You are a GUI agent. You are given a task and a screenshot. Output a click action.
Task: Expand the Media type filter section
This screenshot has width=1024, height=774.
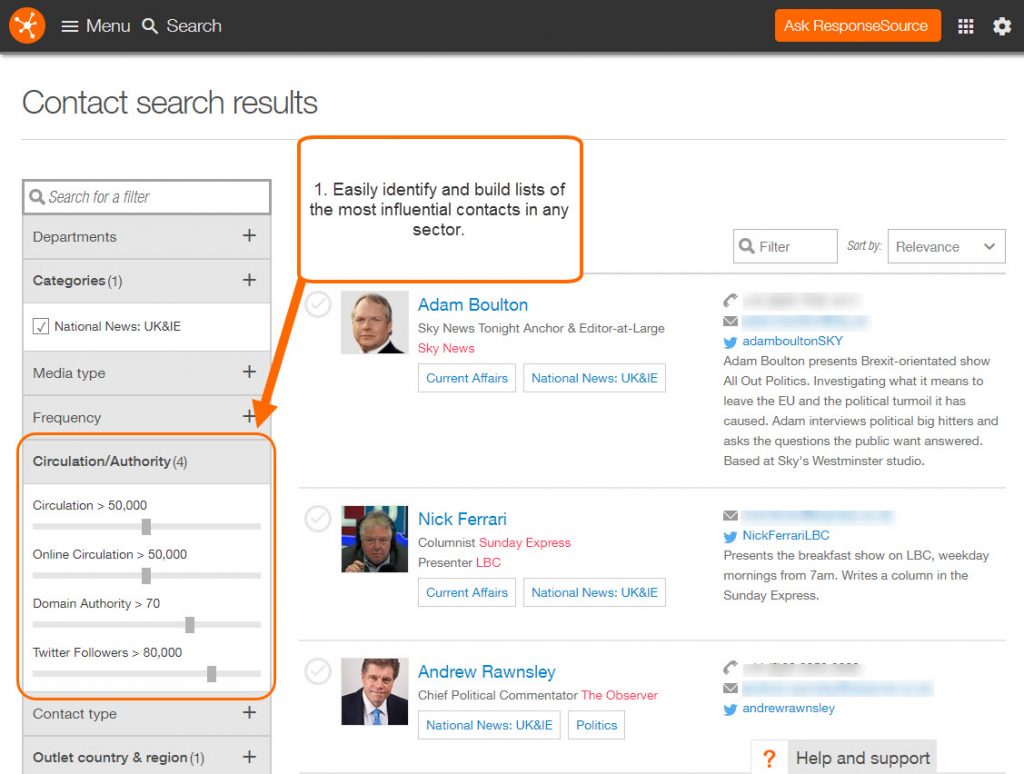click(249, 372)
